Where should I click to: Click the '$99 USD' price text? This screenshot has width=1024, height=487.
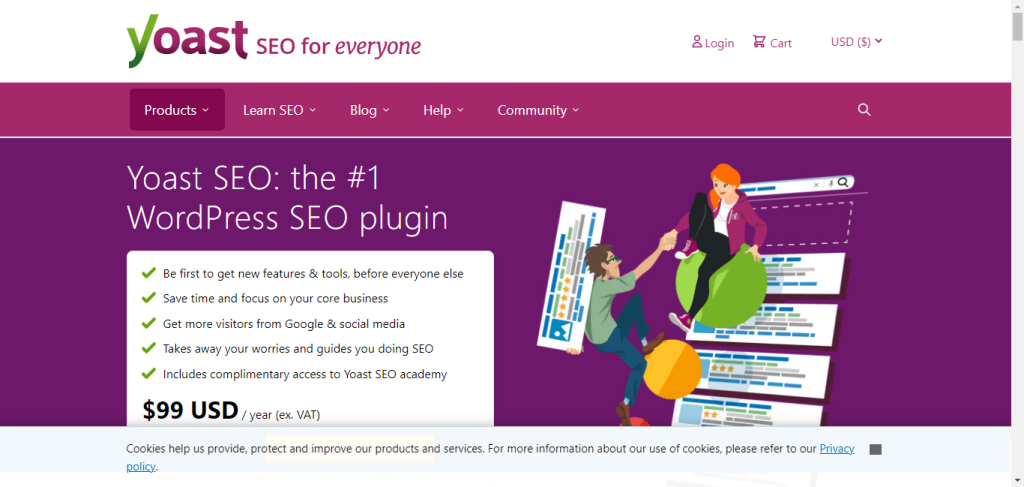click(191, 410)
